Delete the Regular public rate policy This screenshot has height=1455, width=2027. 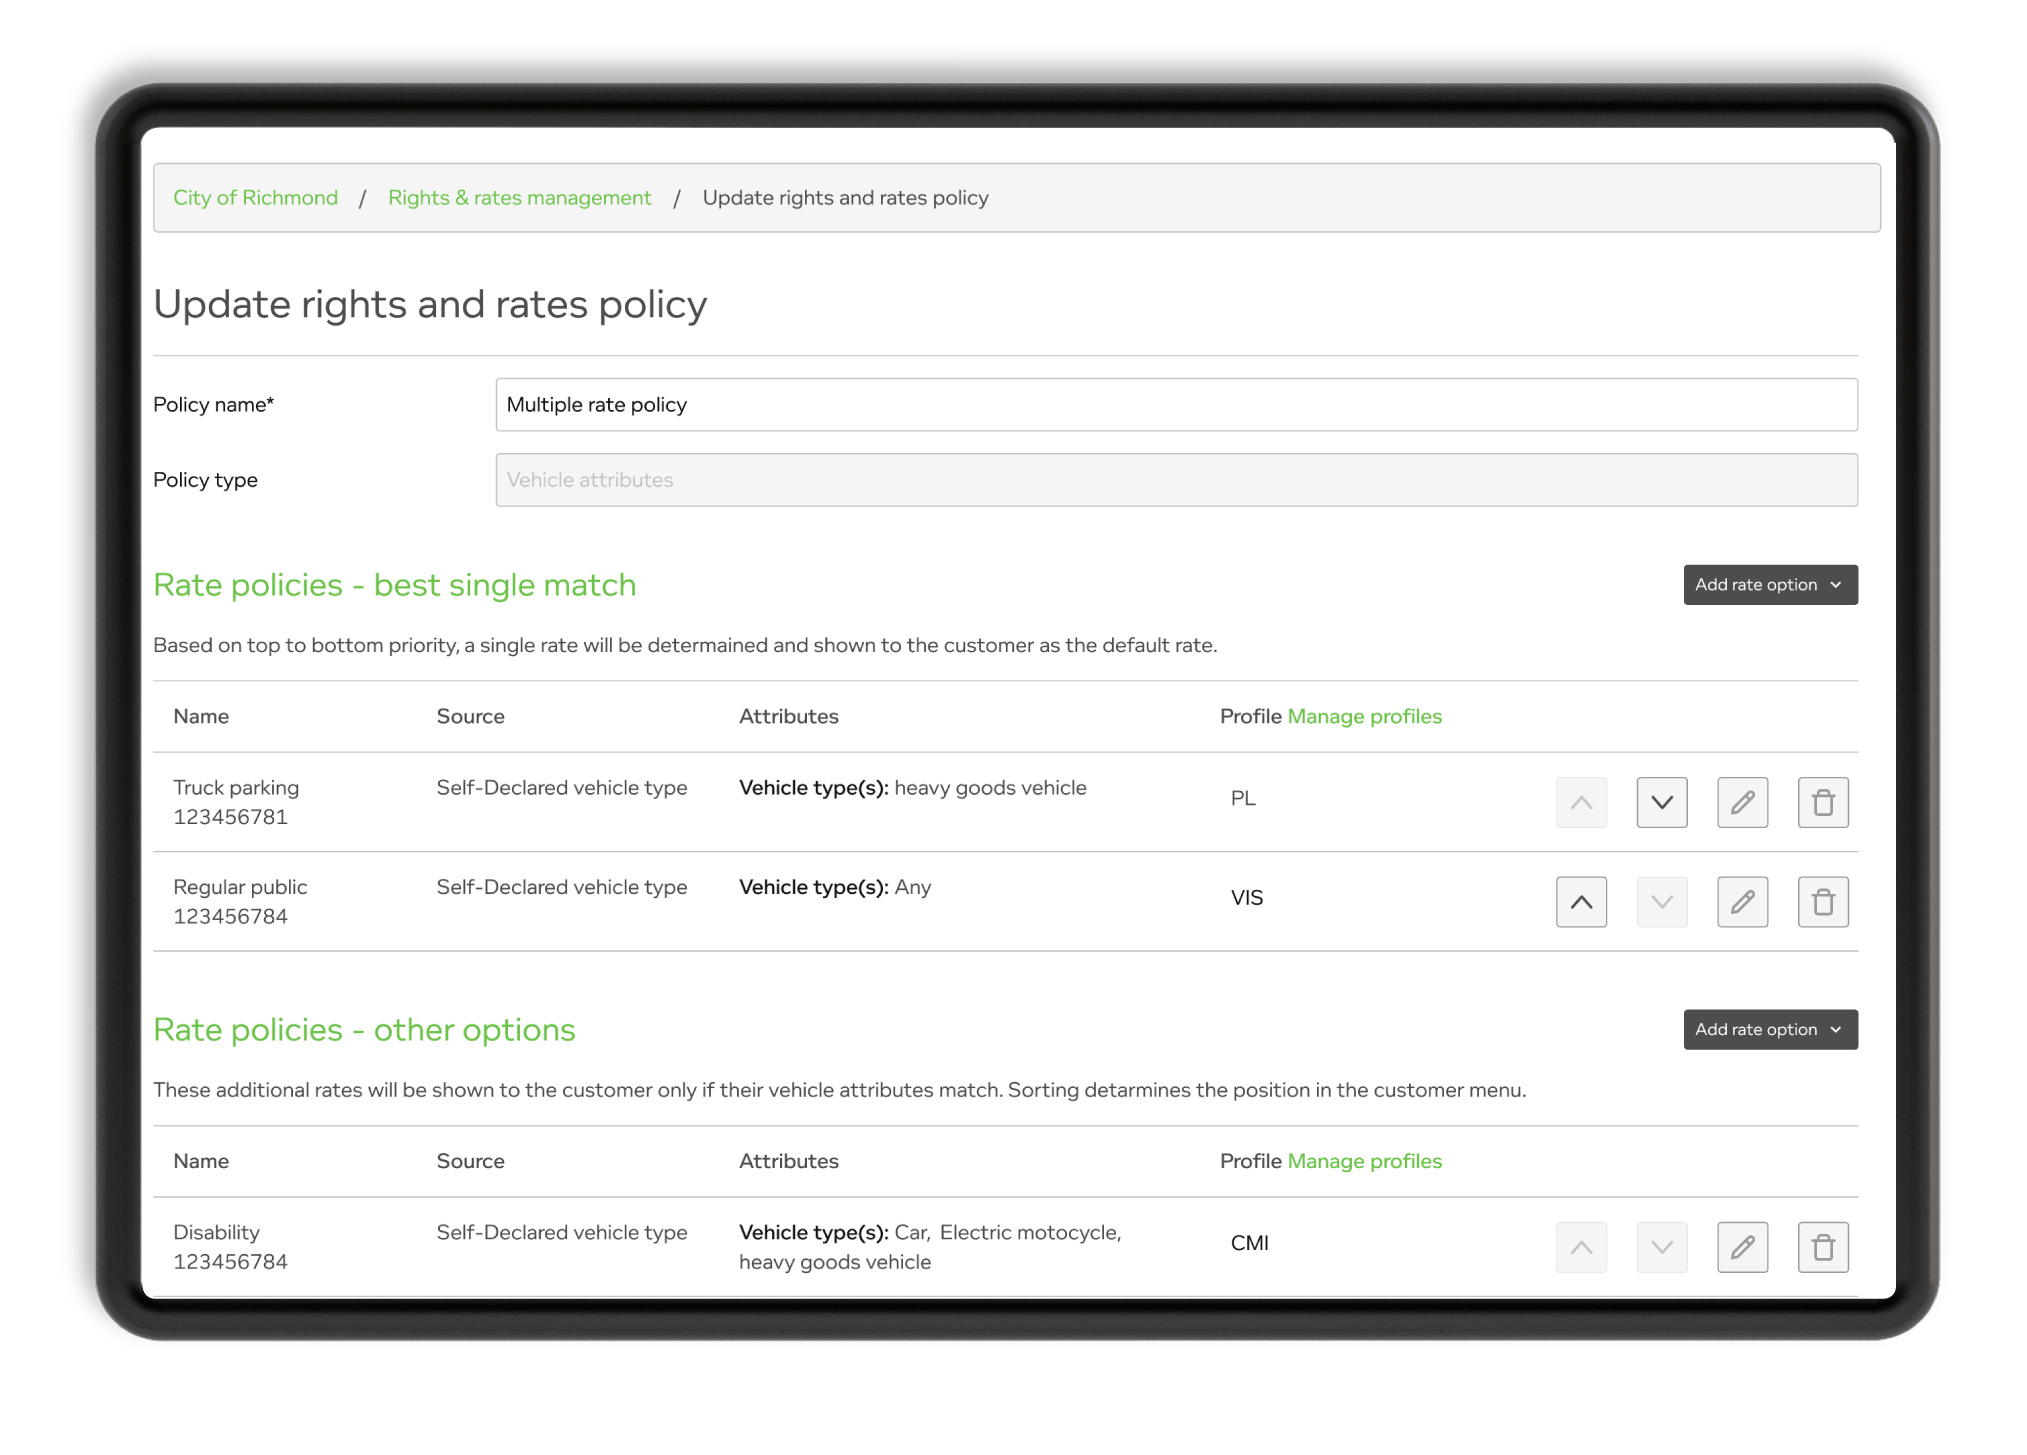(1822, 901)
